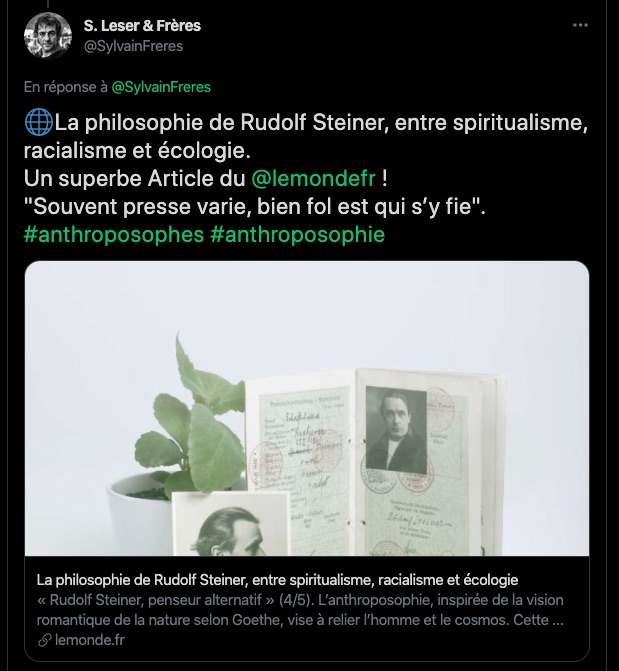
Task: Click the chain link icon beside lemonde.fr
Action: click(43, 639)
